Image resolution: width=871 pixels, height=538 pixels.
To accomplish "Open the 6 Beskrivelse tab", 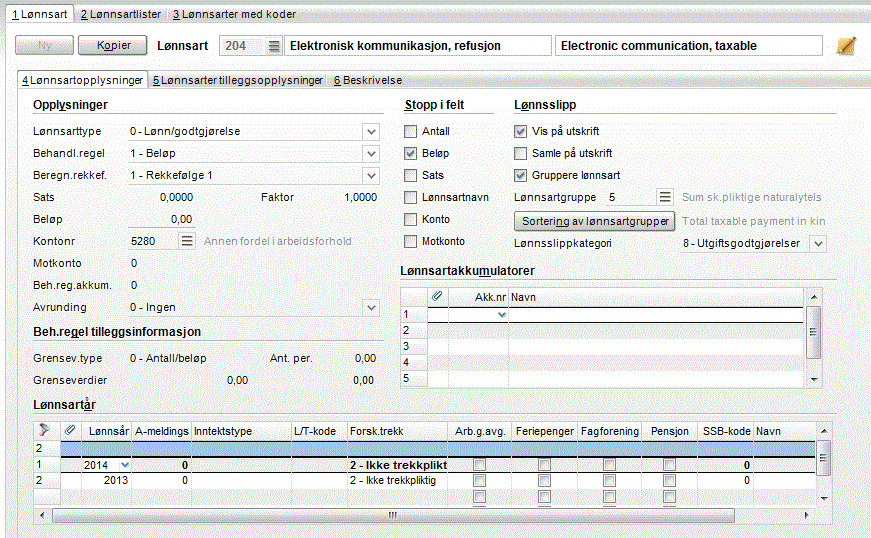I will pos(368,80).
